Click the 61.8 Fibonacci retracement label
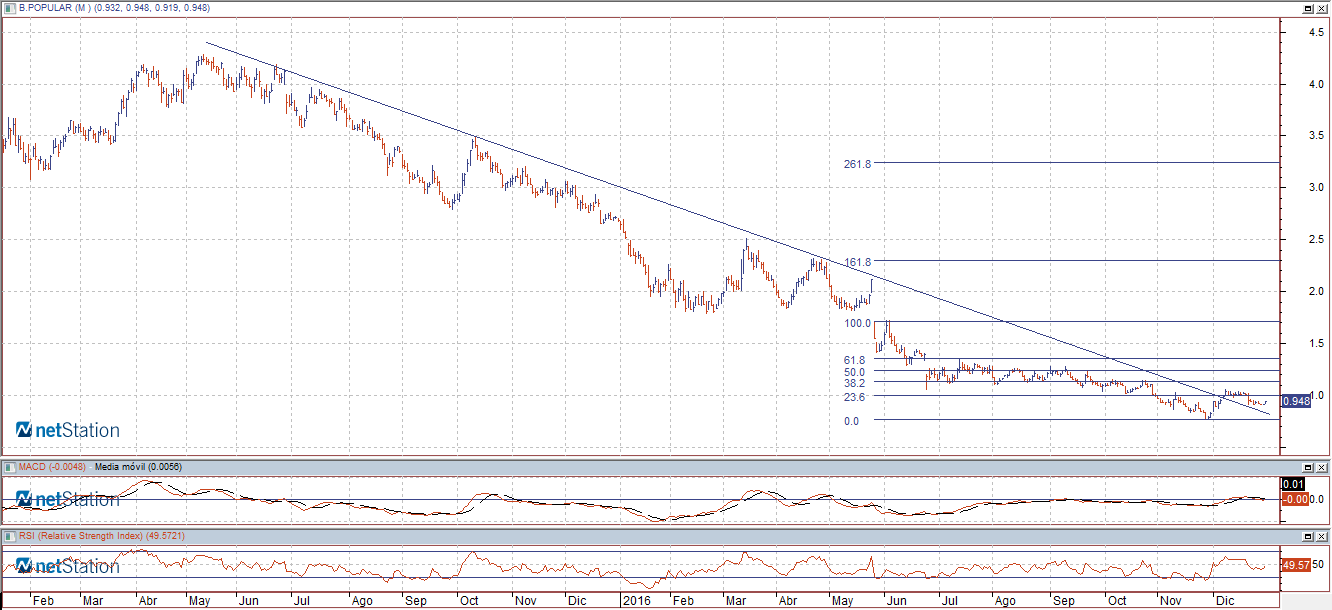This screenshot has width=1332, height=610. pos(854,359)
